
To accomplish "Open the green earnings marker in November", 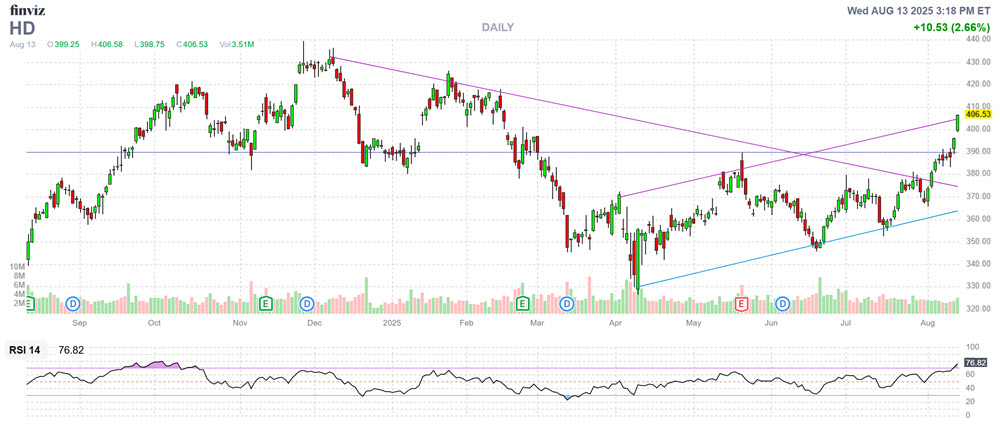I will tap(265, 304).
